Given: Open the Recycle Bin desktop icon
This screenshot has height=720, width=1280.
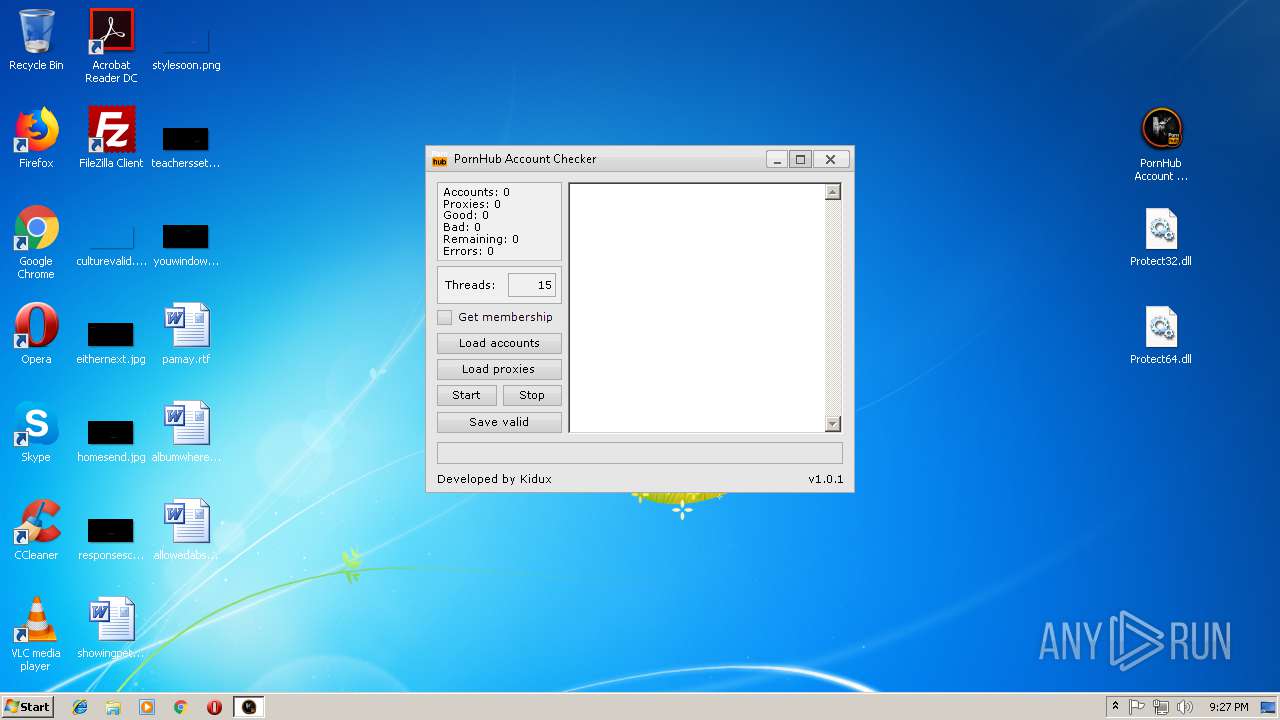Looking at the screenshot, I should pyautogui.click(x=36, y=41).
